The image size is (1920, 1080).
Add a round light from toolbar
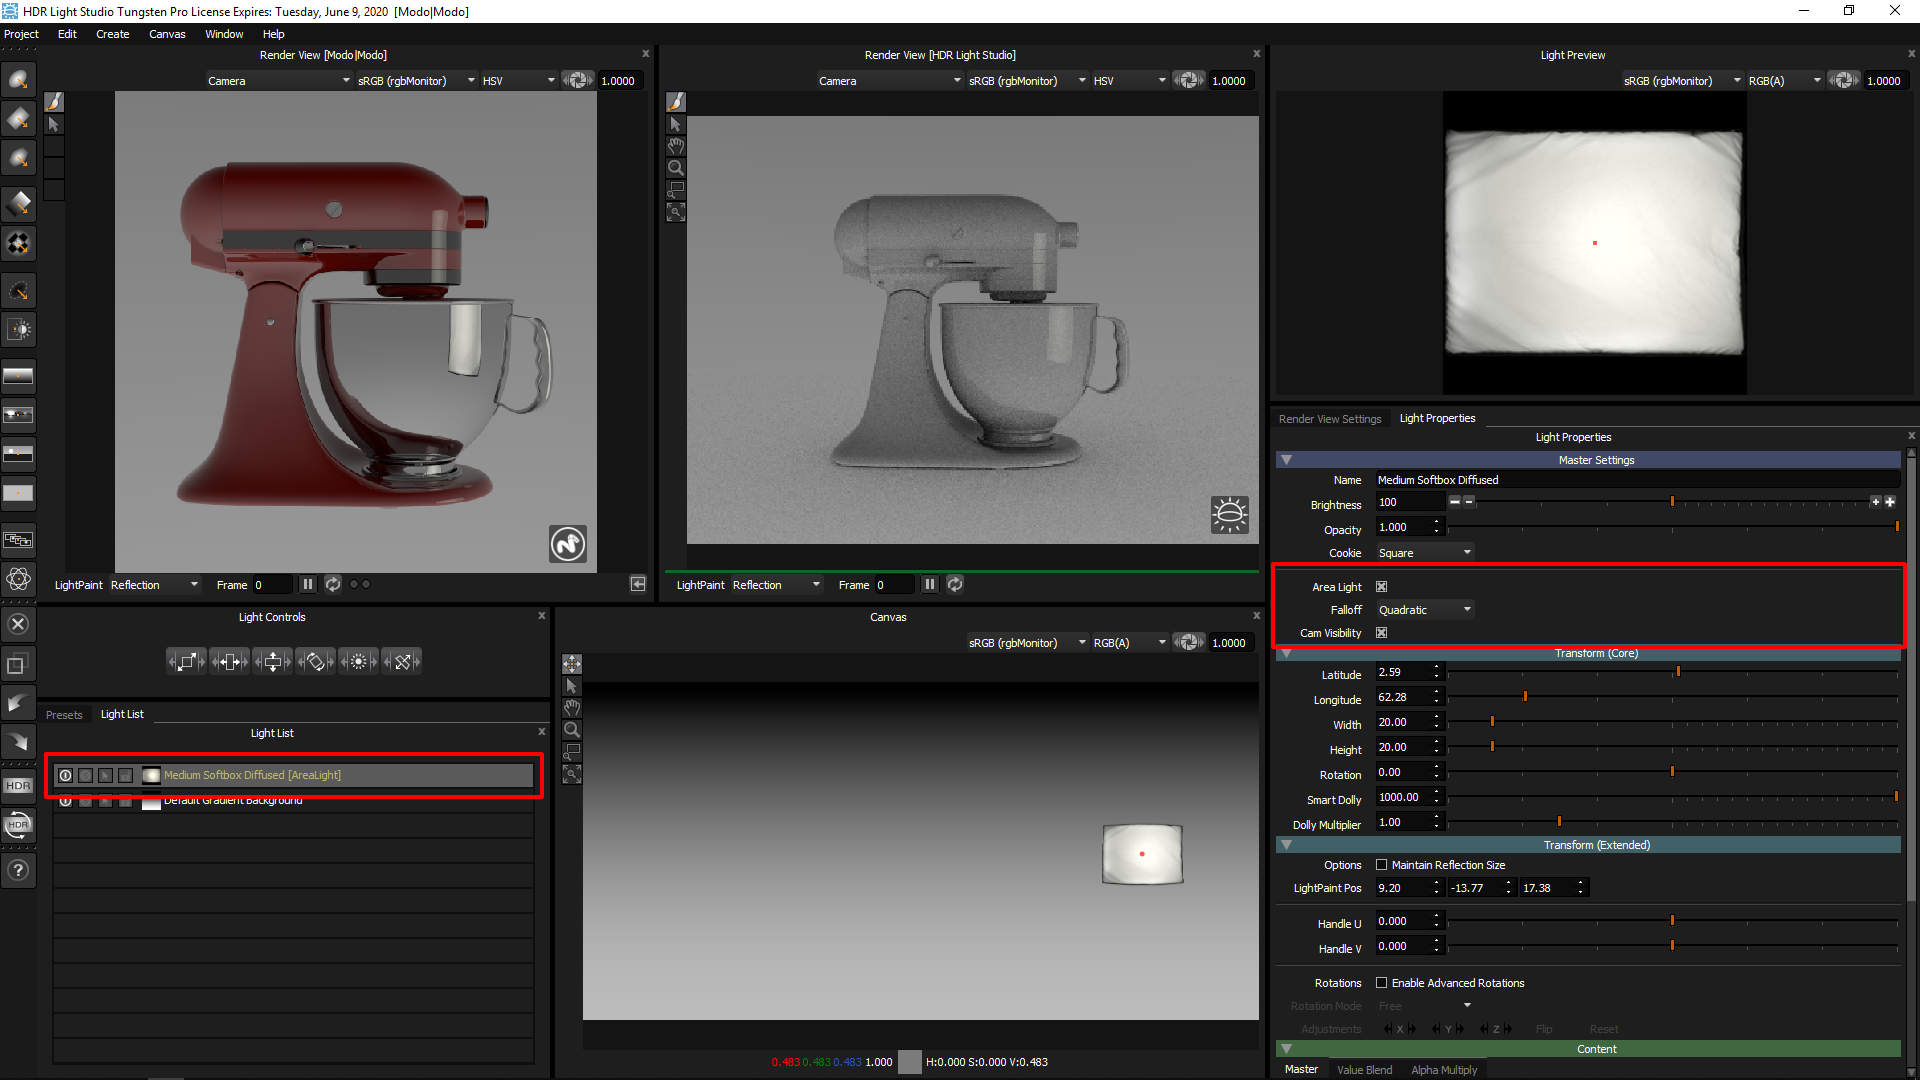18,80
